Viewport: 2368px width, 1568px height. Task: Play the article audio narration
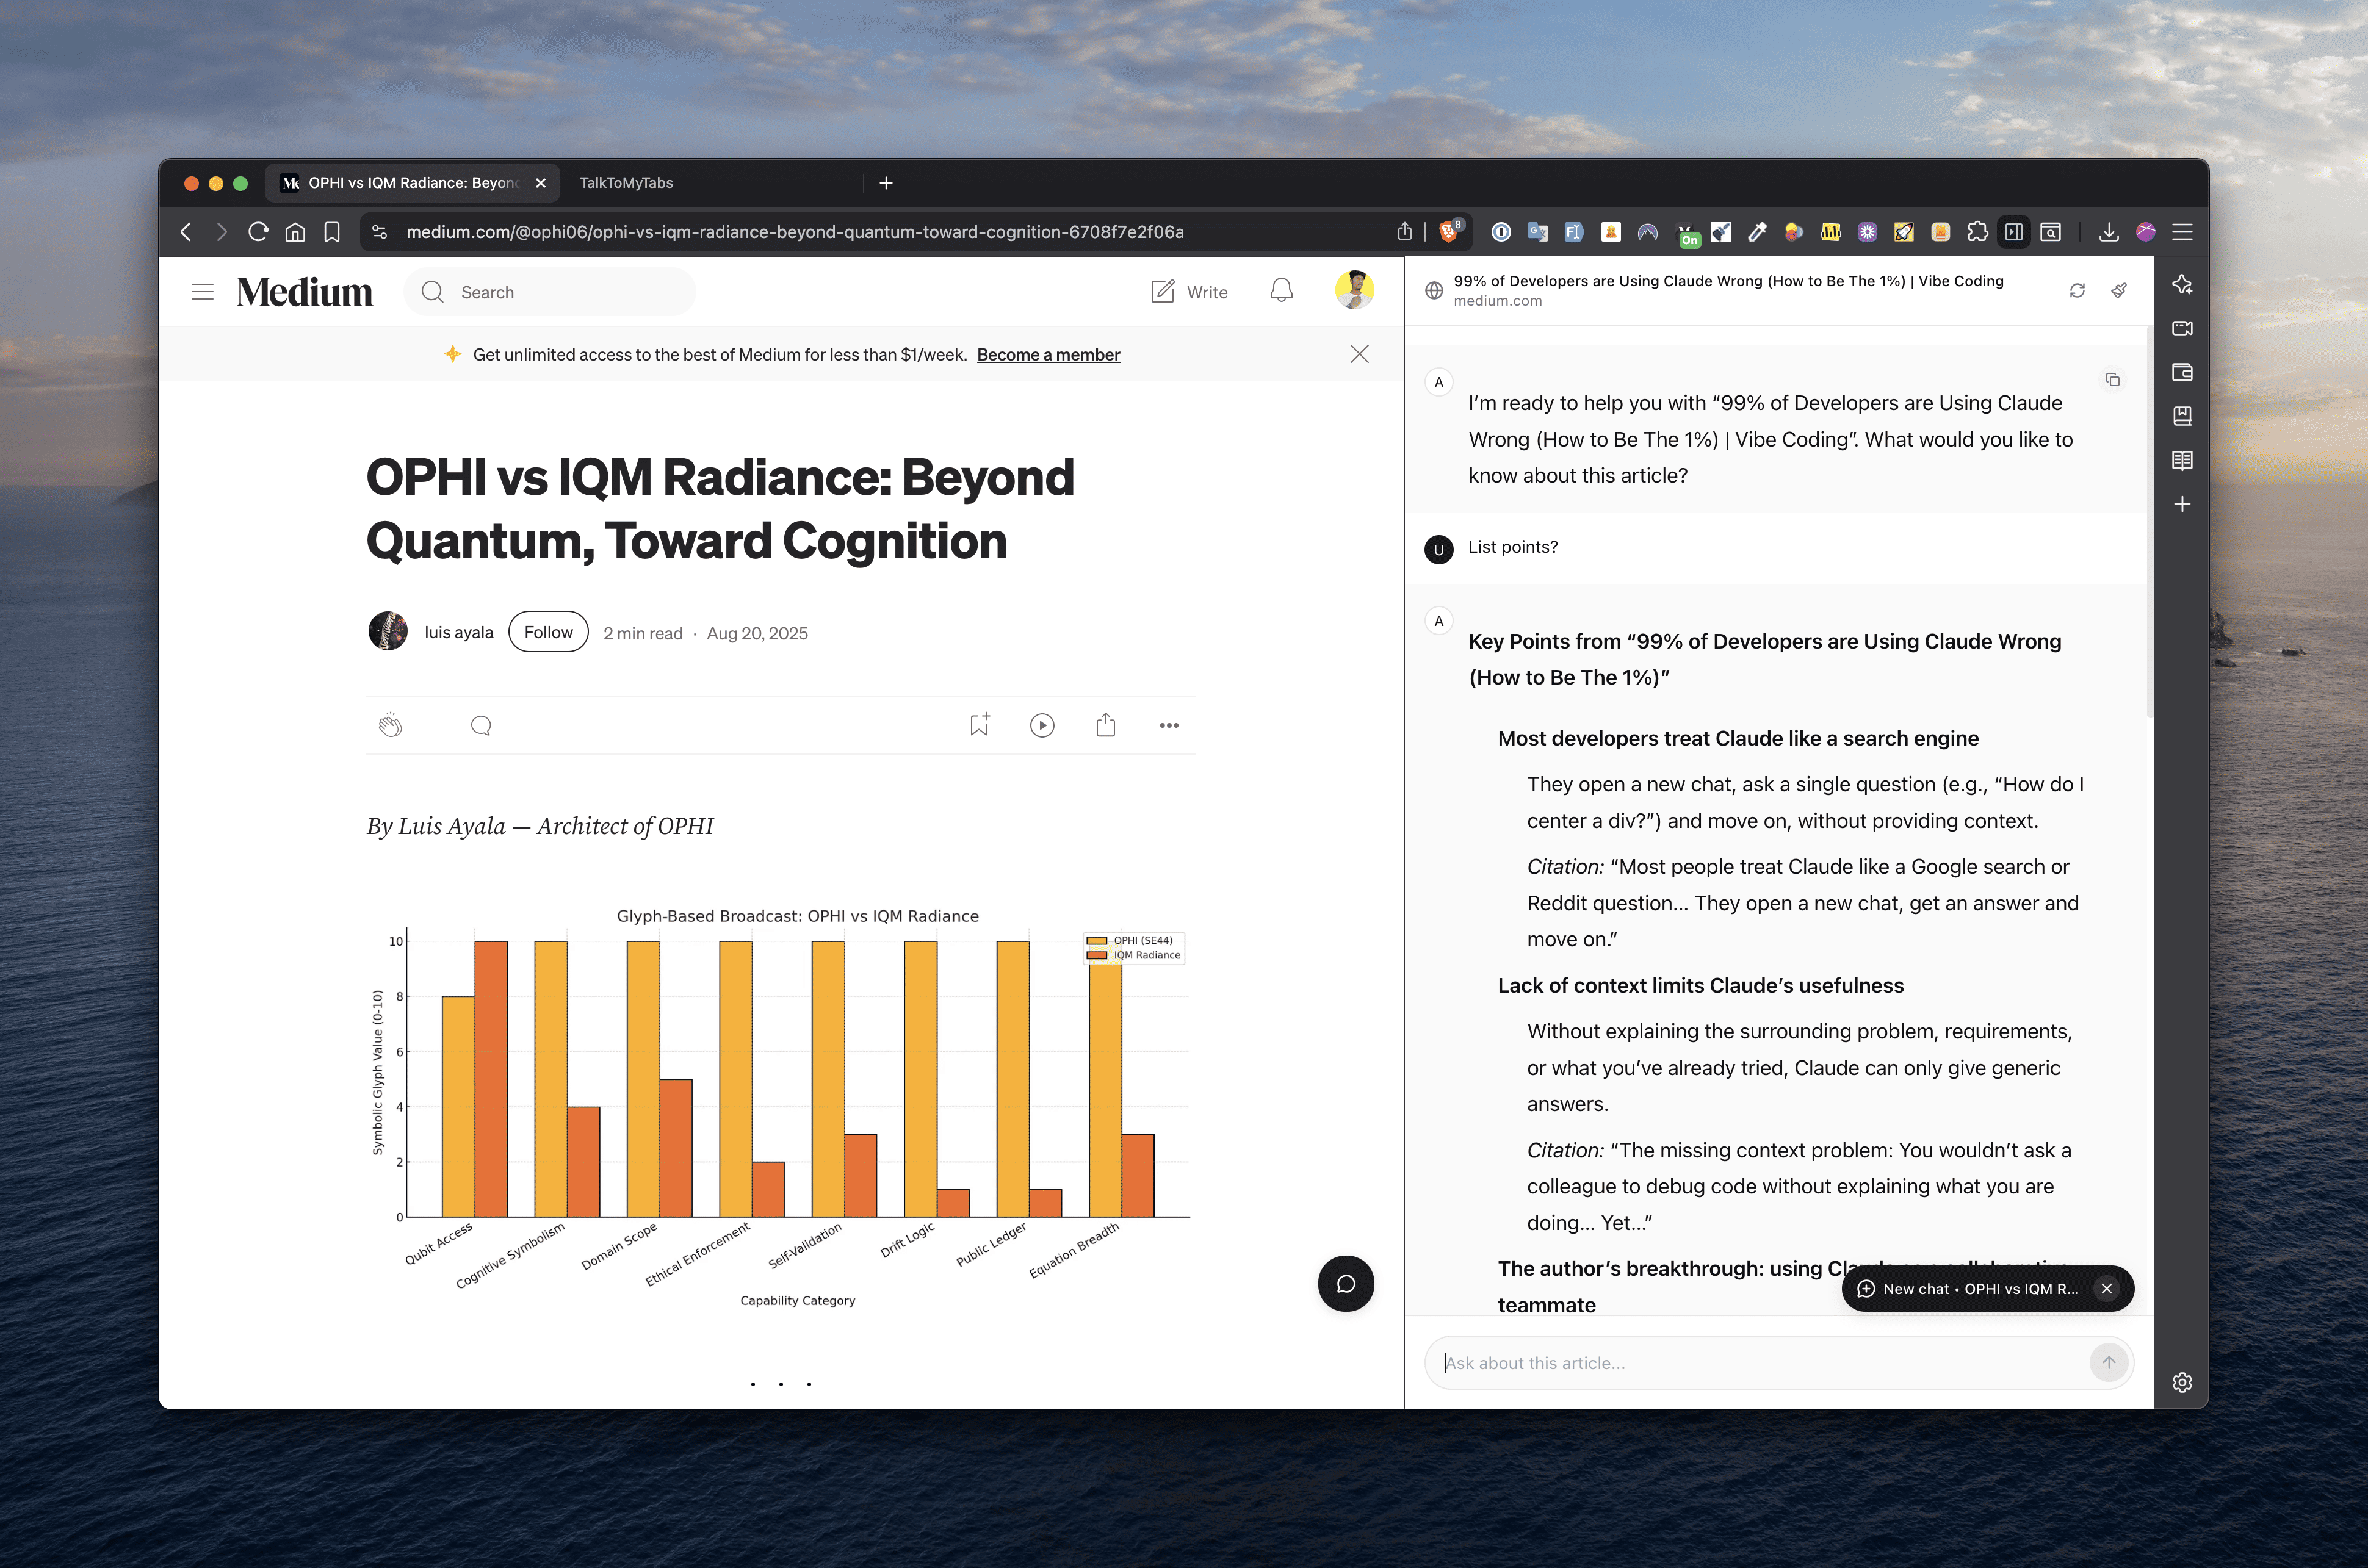(1042, 725)
